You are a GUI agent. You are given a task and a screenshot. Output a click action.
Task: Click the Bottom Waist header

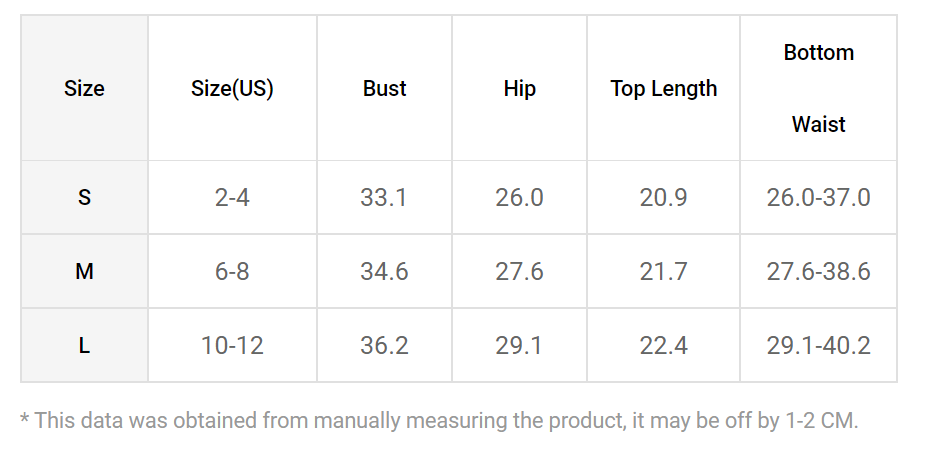pos(819,88)
